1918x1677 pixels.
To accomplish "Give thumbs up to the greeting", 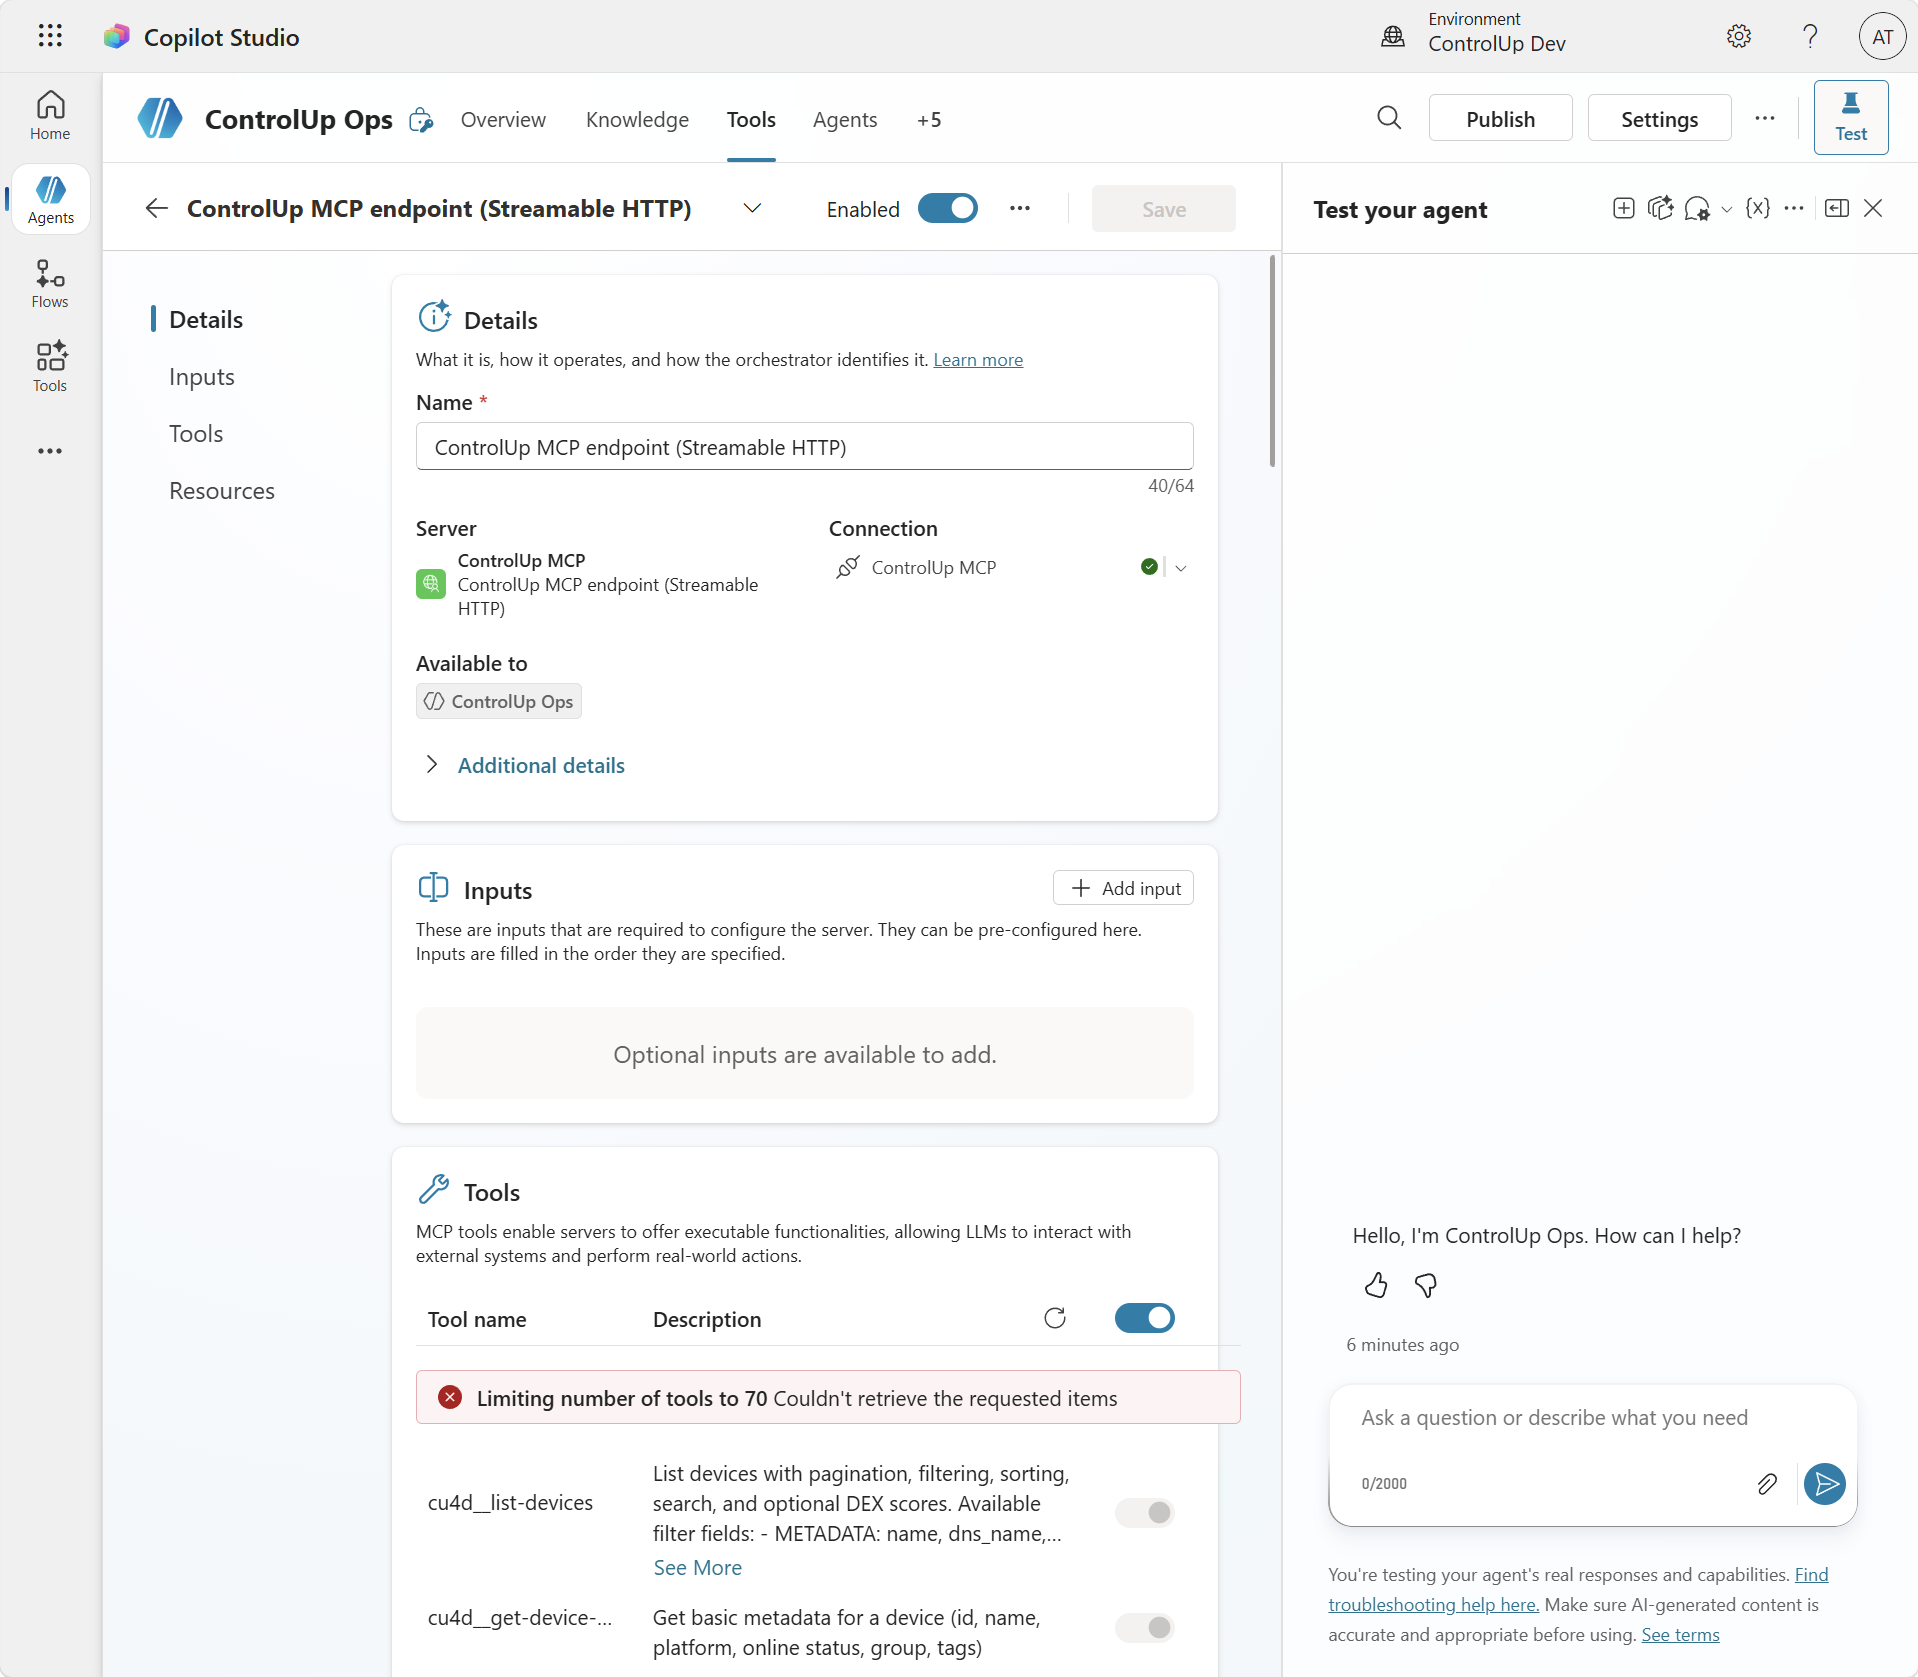I will tap(1376, 1285).
